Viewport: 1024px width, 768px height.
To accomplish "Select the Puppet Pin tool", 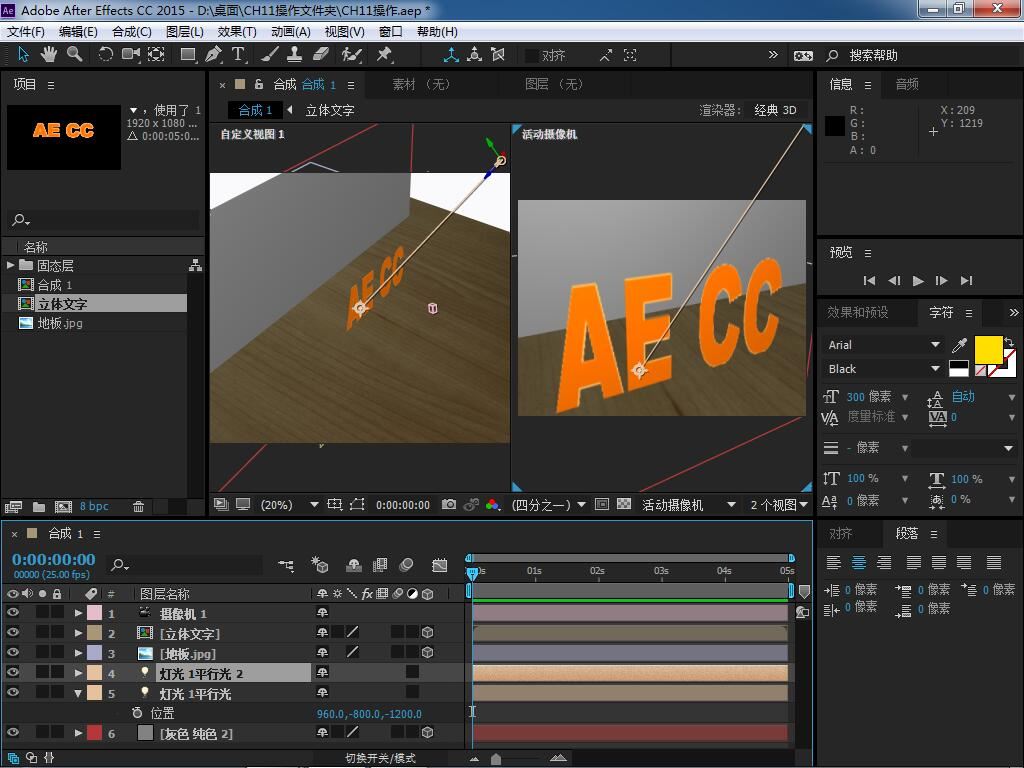I will [384, 55].
